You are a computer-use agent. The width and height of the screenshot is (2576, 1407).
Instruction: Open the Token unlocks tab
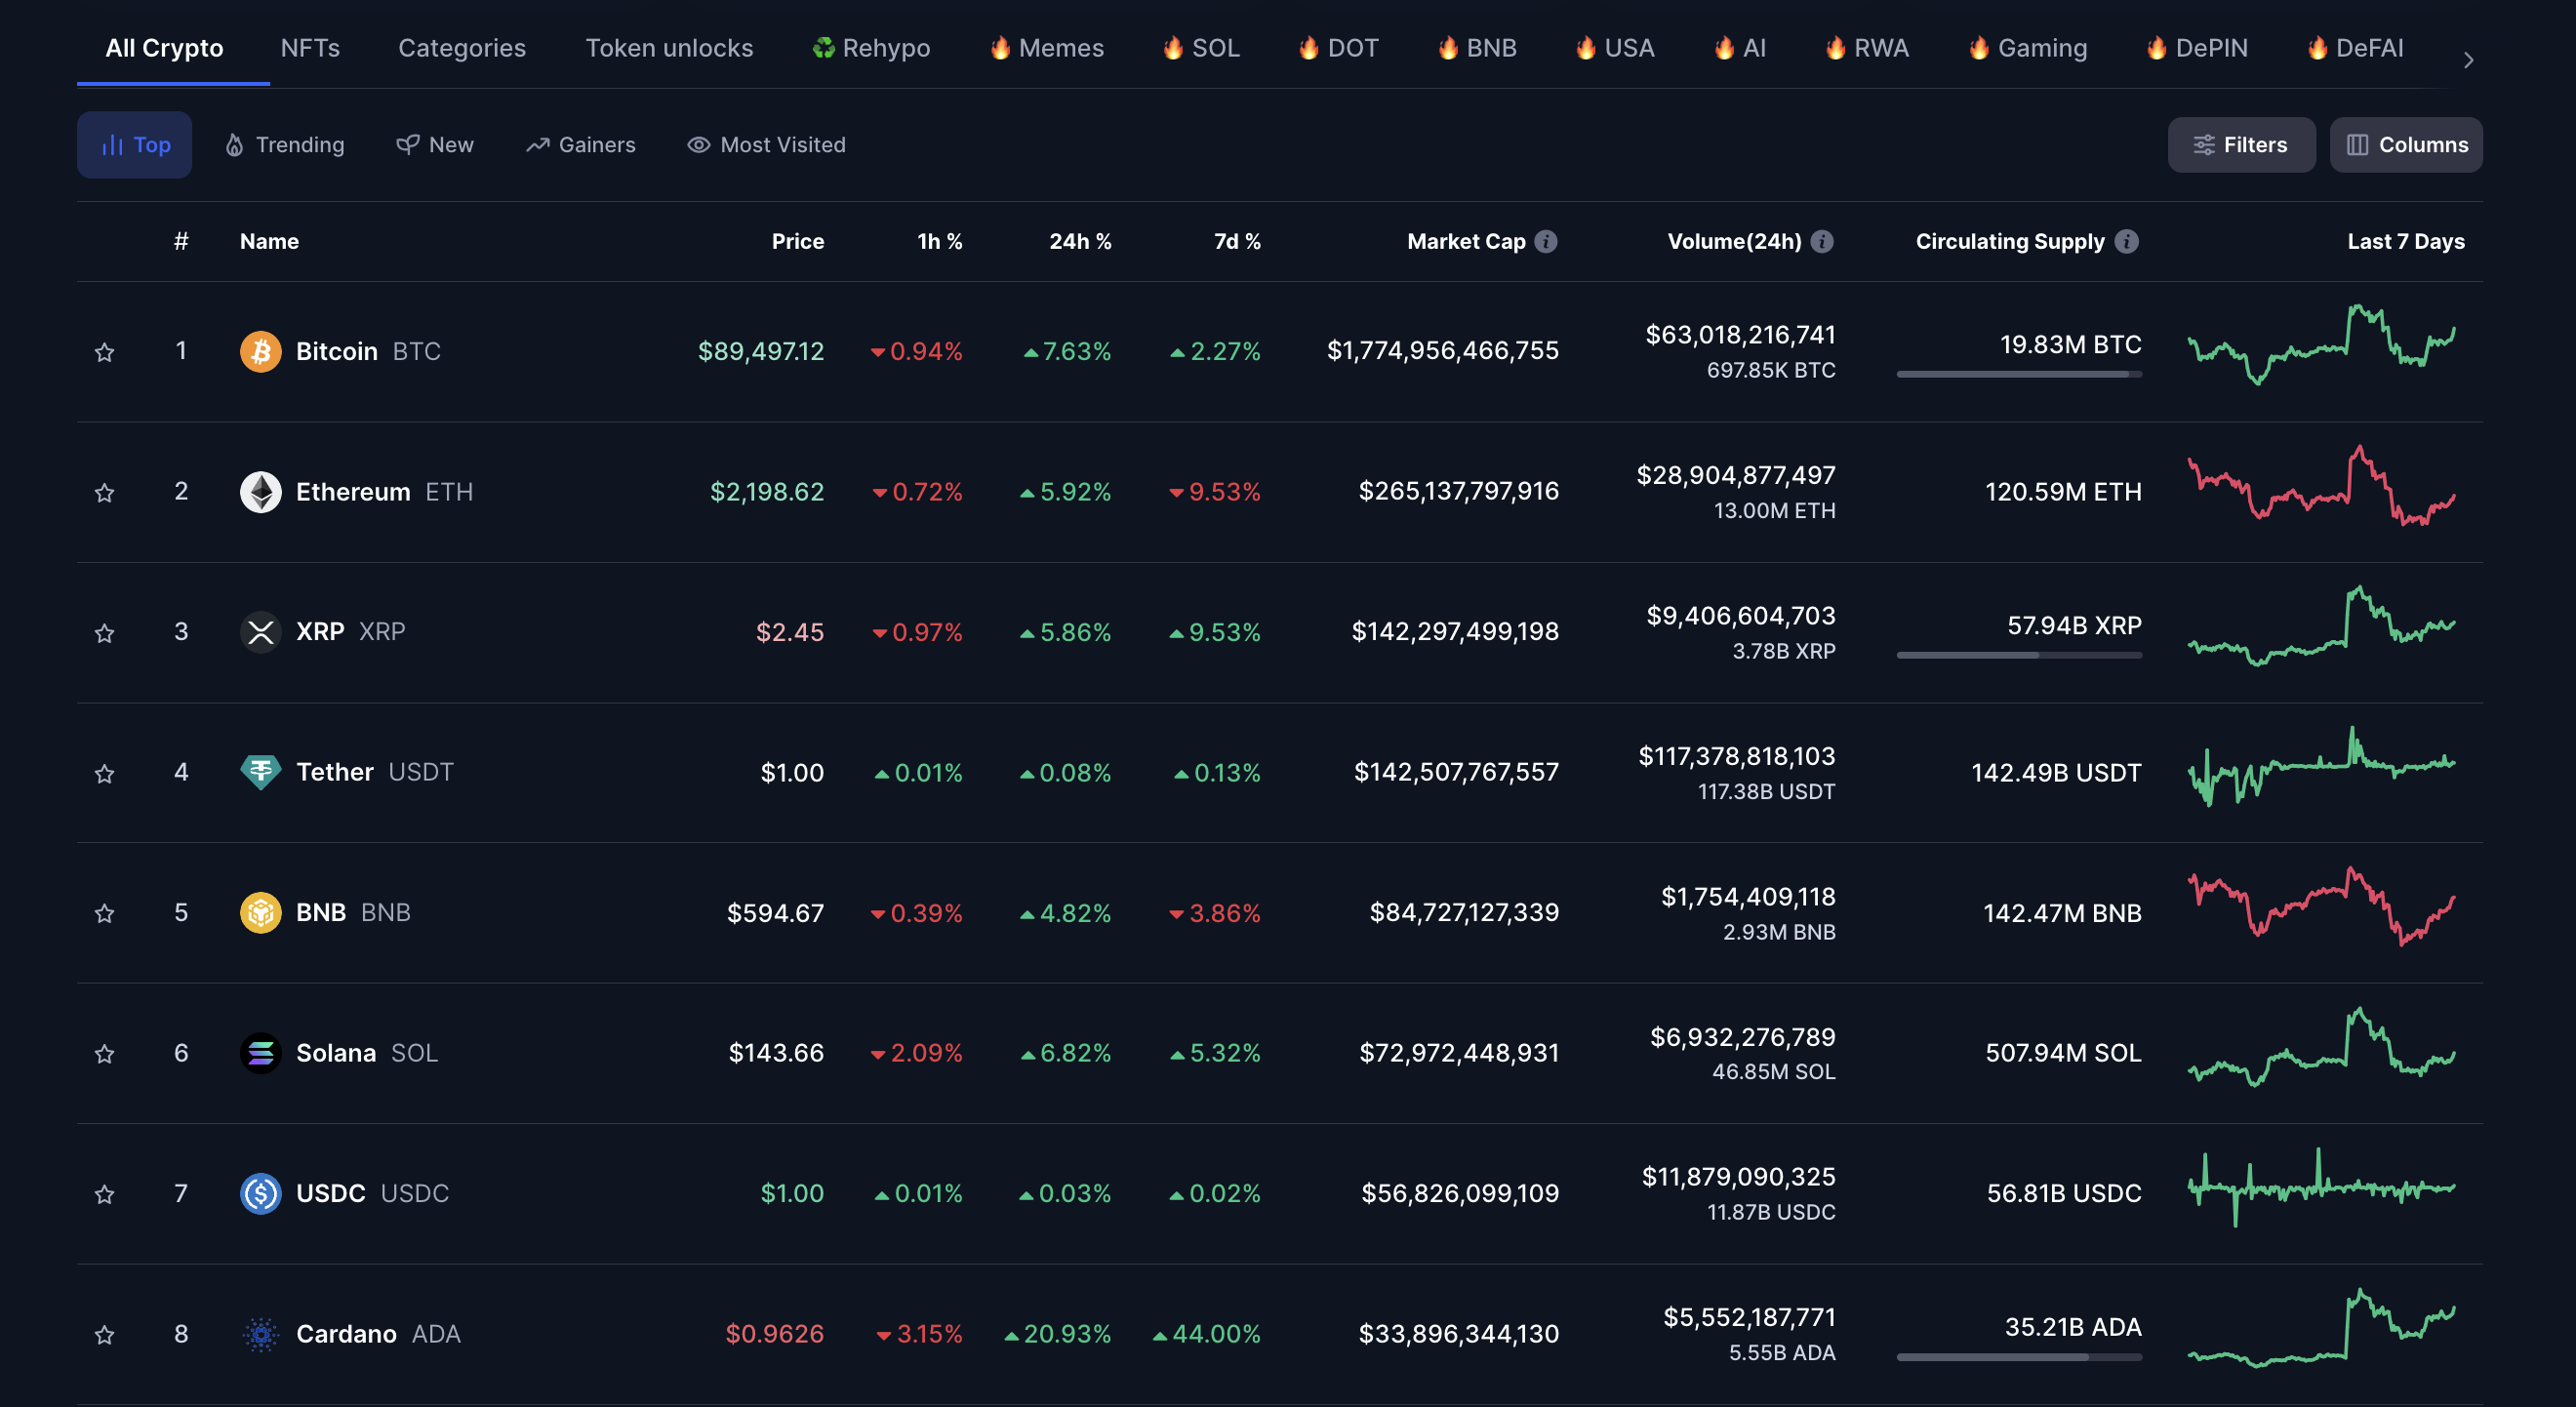tap(669, 48)
